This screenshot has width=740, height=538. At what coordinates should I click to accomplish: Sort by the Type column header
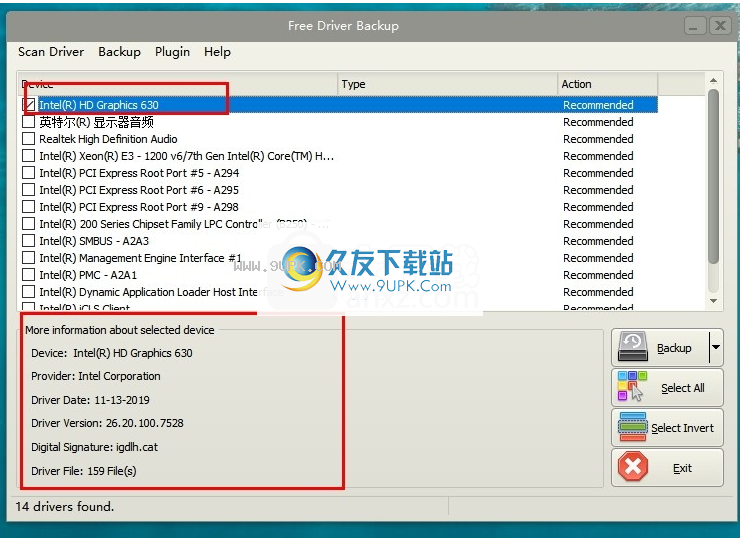447,84
